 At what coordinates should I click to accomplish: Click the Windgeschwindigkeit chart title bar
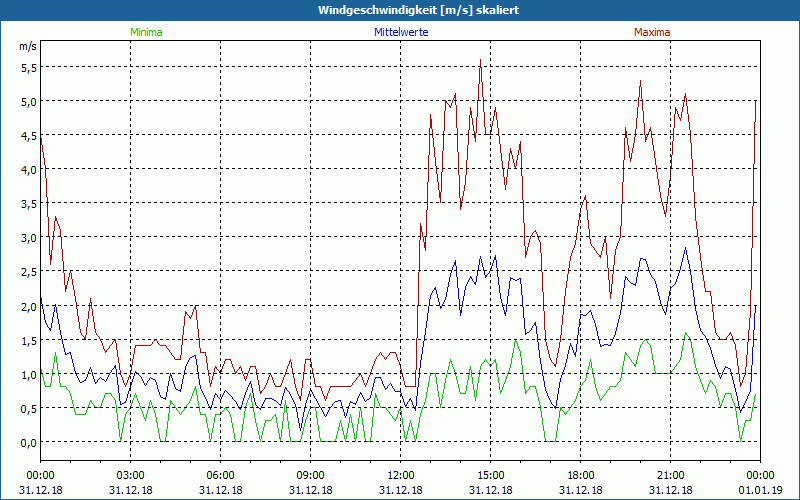(x=400, y=9)
